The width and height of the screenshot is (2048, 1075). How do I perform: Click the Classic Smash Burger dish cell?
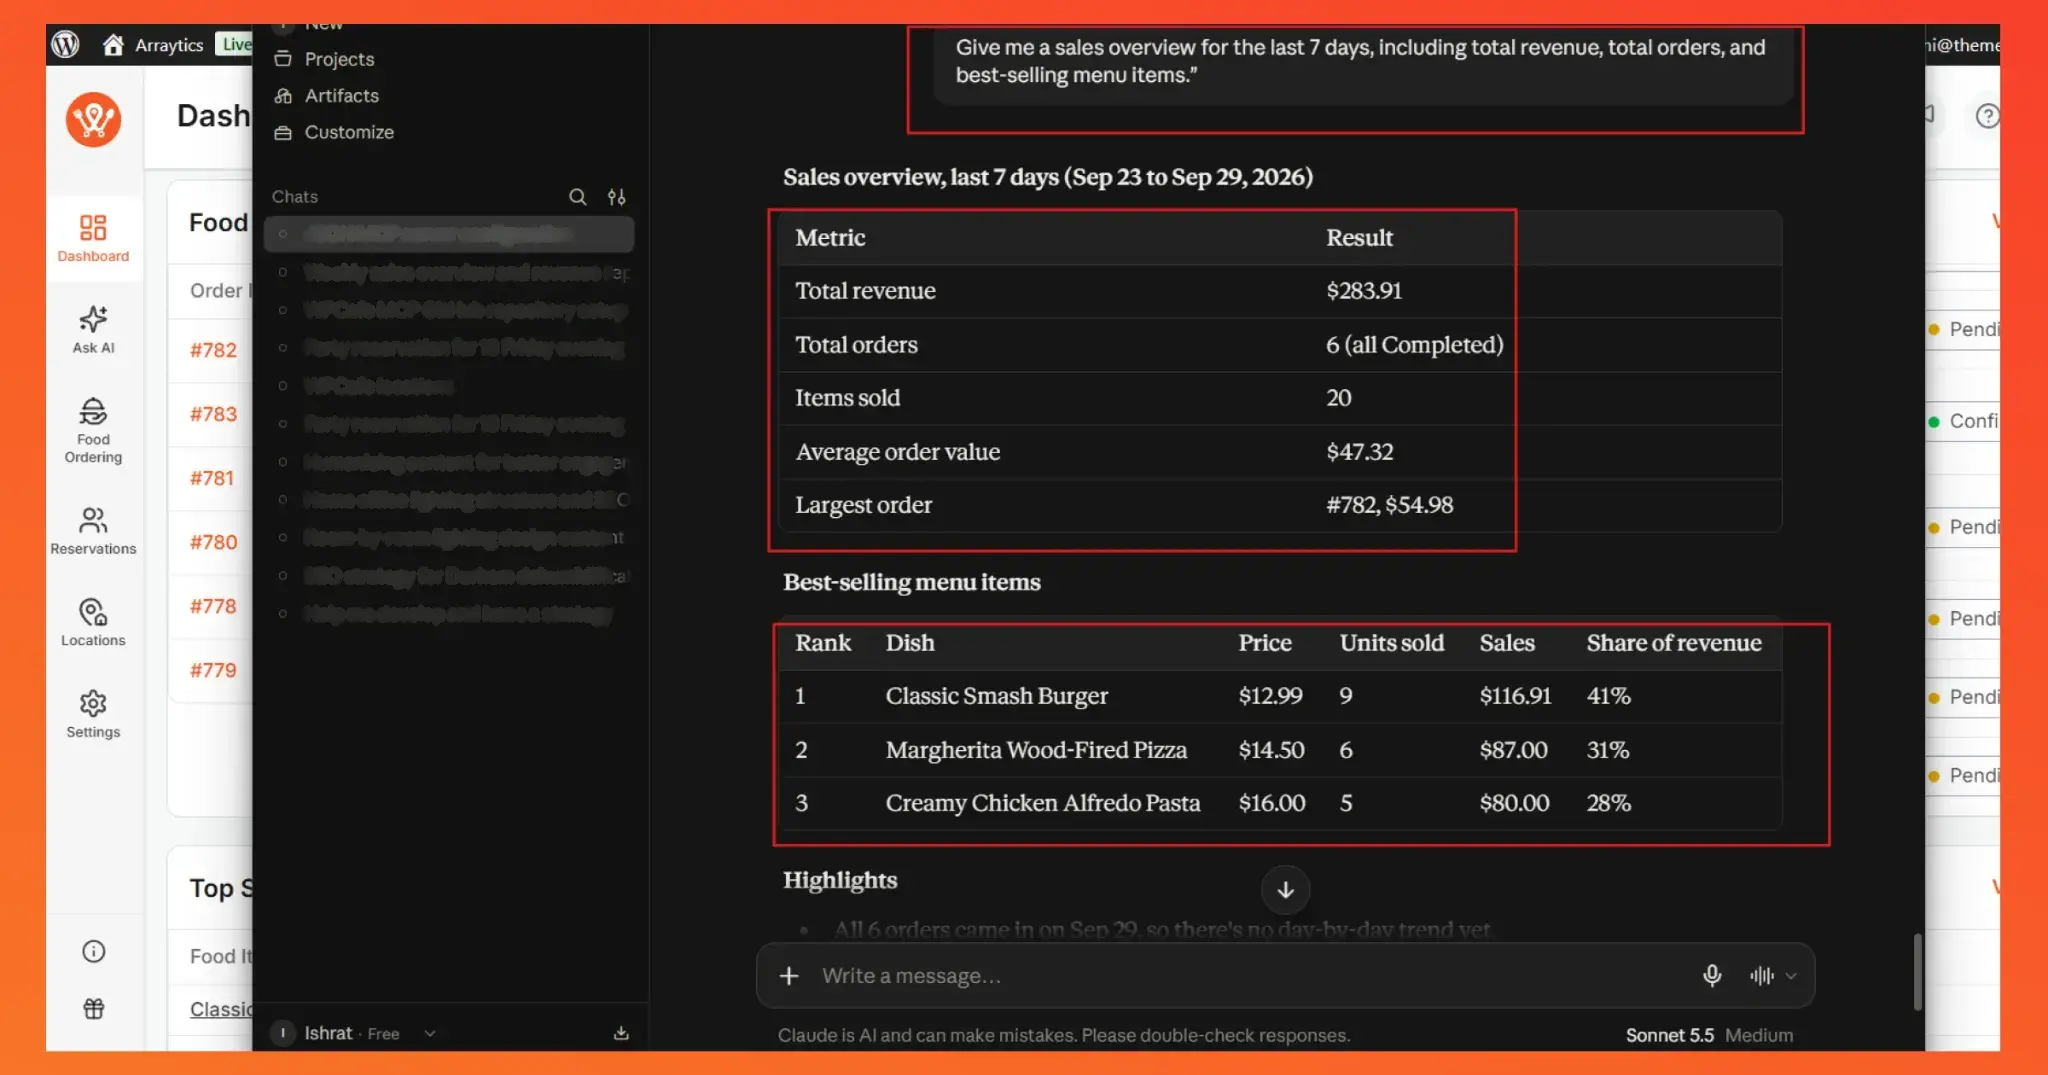tap(996, 696)
